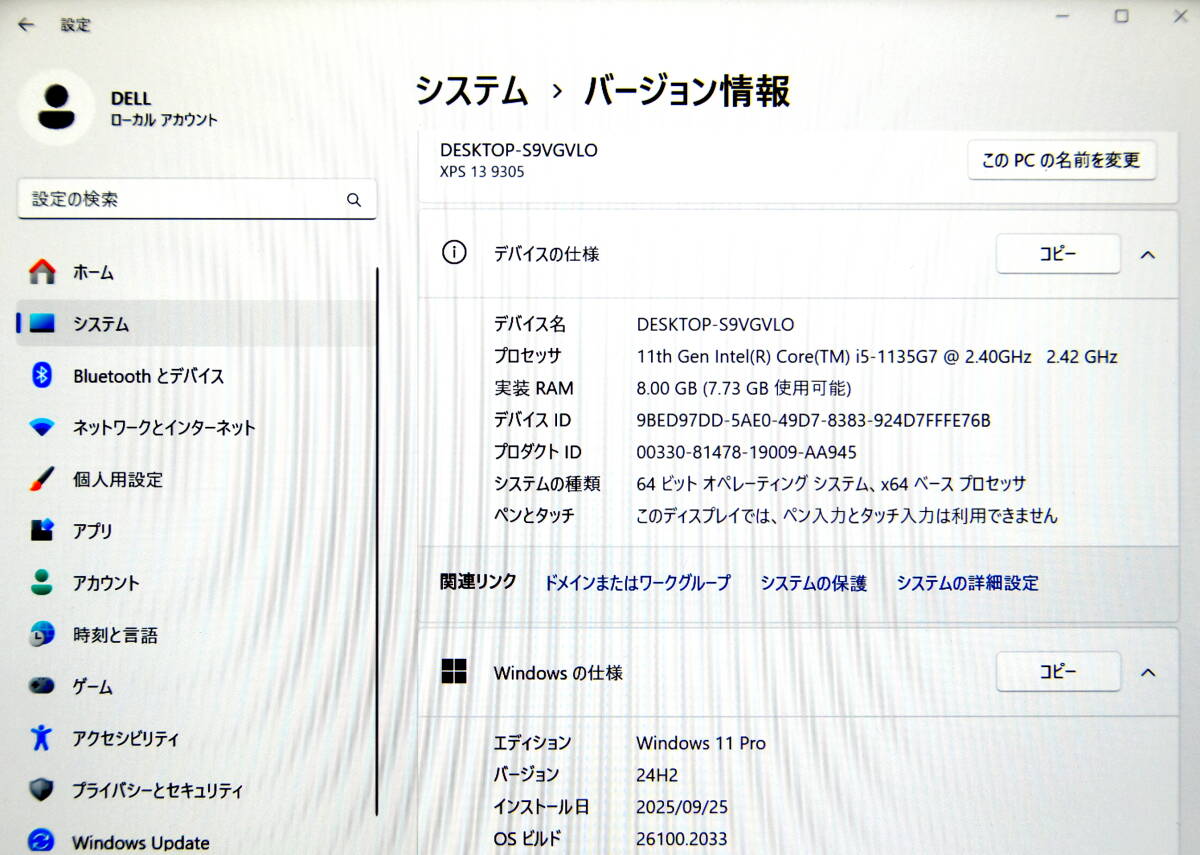Screen dimensions: 1200x855
Task: Open アカウント settings category
Action: coord(196,583)
